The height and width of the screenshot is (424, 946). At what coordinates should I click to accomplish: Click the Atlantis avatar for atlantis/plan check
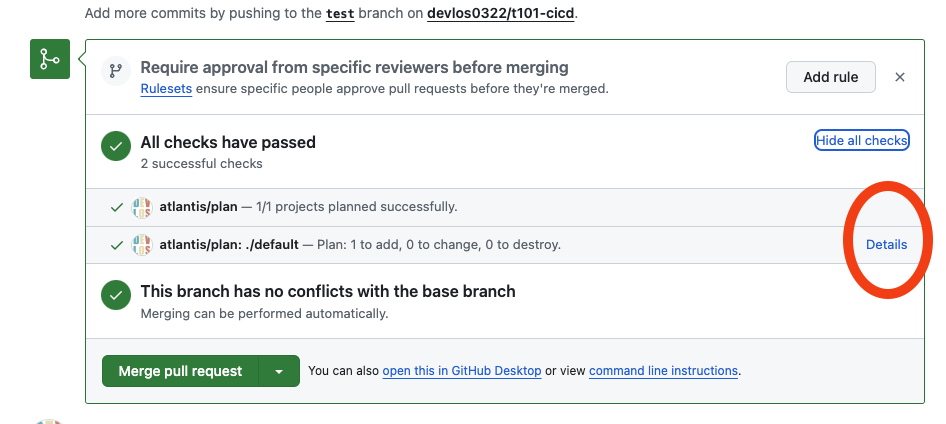(141, 207)
